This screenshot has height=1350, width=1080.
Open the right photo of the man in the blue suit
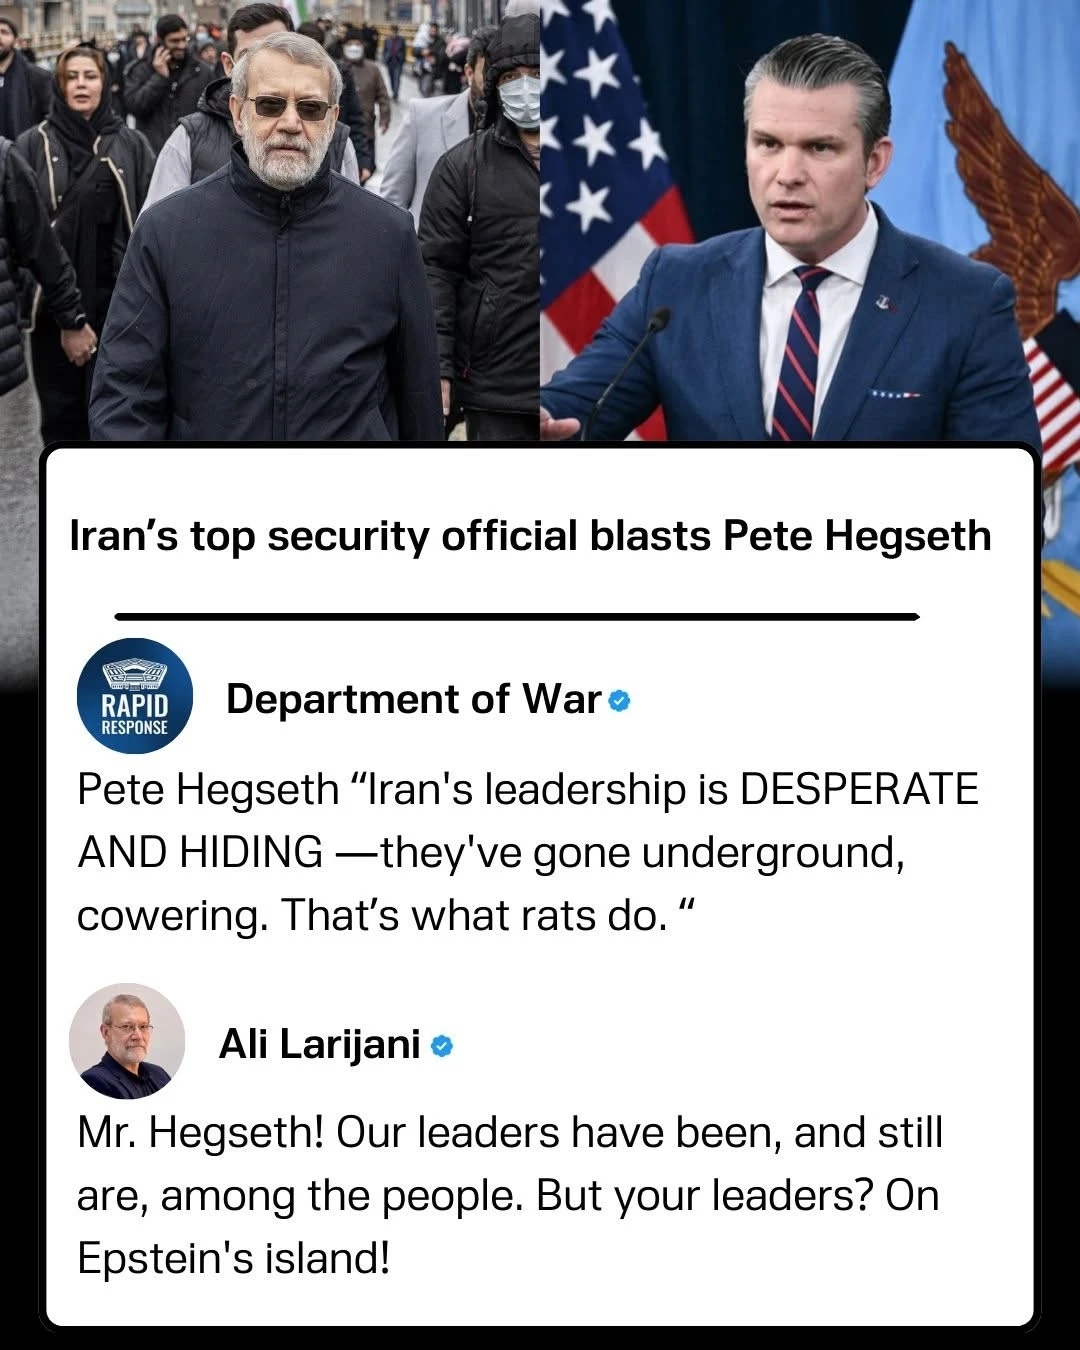point(810,220)
